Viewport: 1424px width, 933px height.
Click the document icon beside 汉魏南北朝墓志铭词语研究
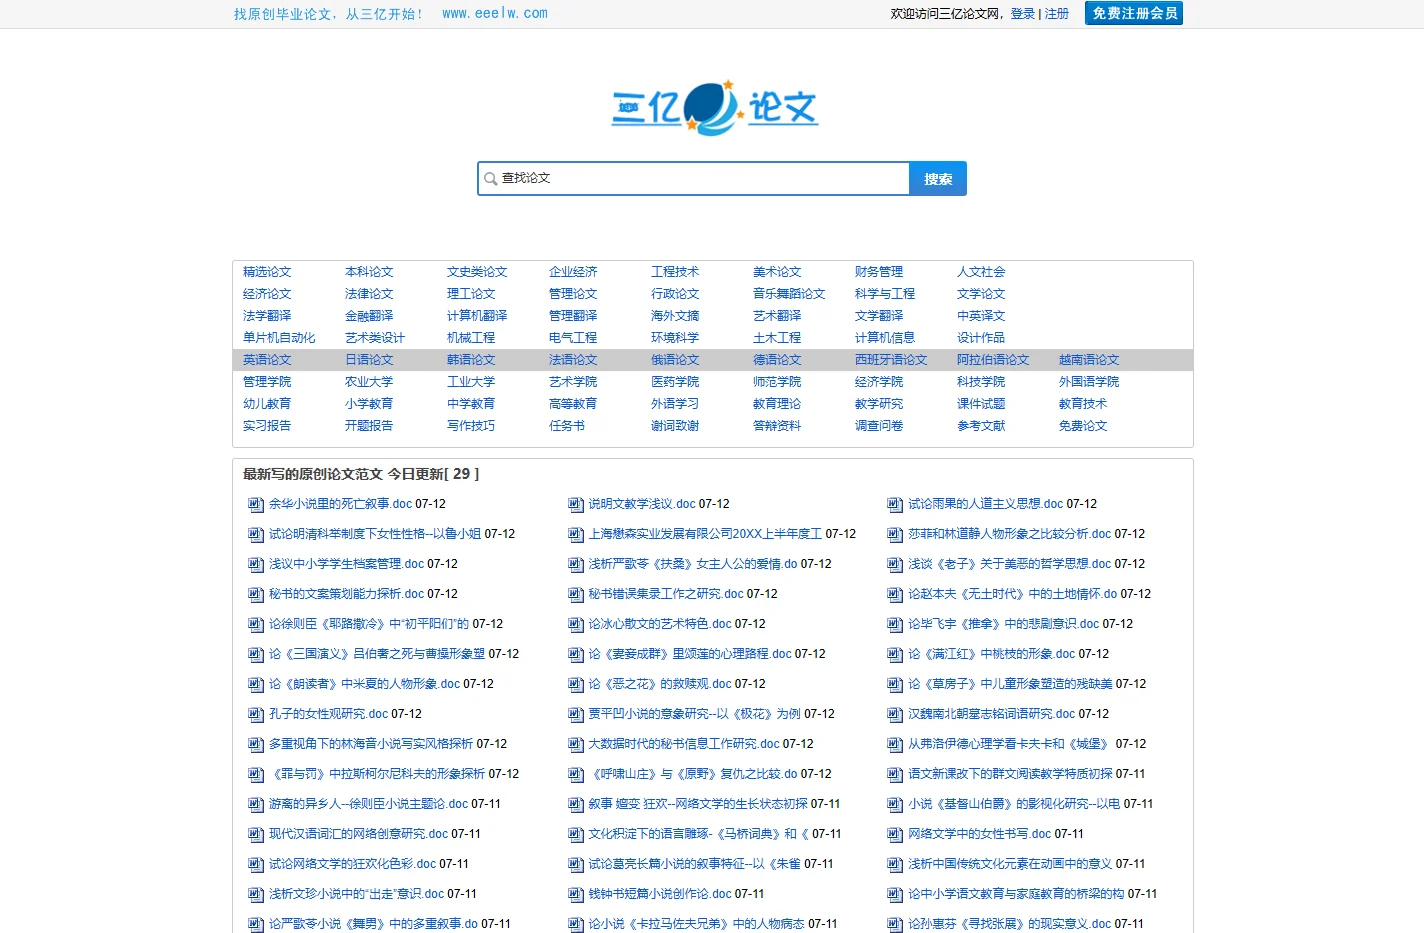point(895,715)
